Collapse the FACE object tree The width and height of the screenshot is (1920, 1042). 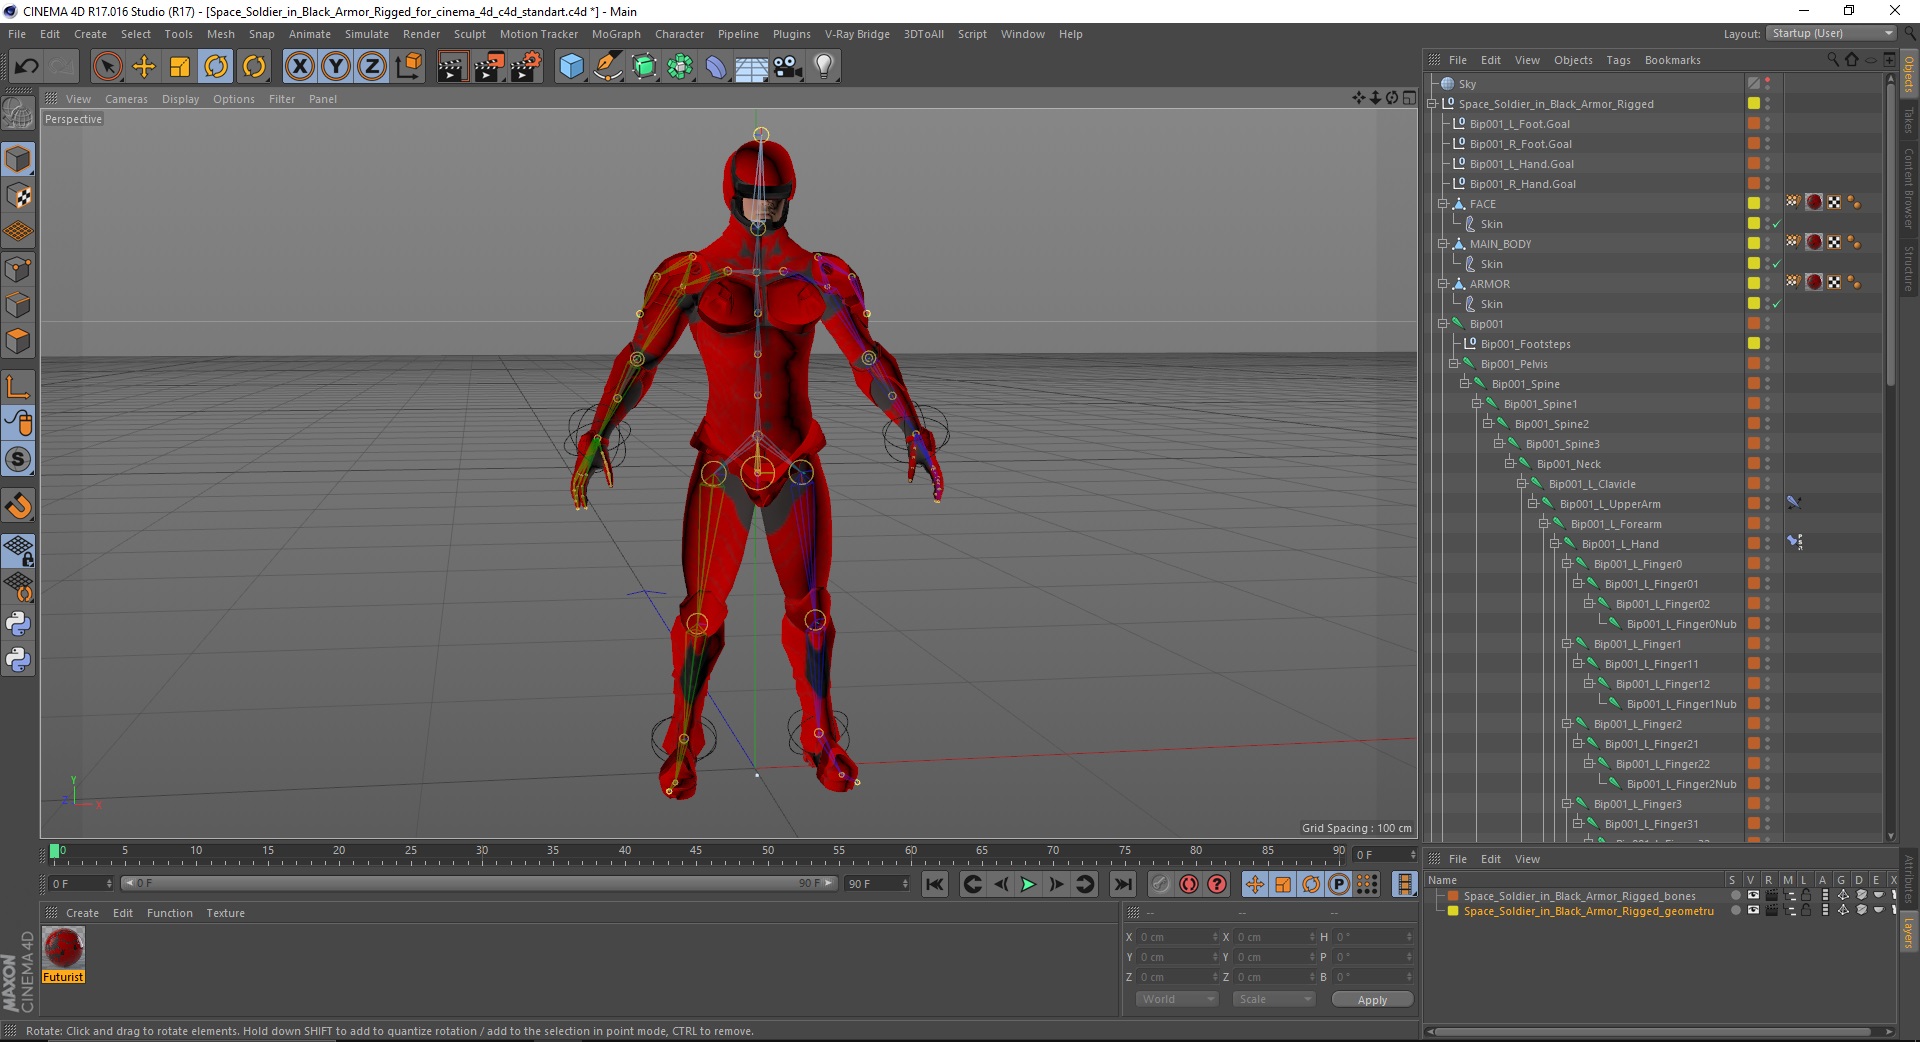(x=1443, y=204)
